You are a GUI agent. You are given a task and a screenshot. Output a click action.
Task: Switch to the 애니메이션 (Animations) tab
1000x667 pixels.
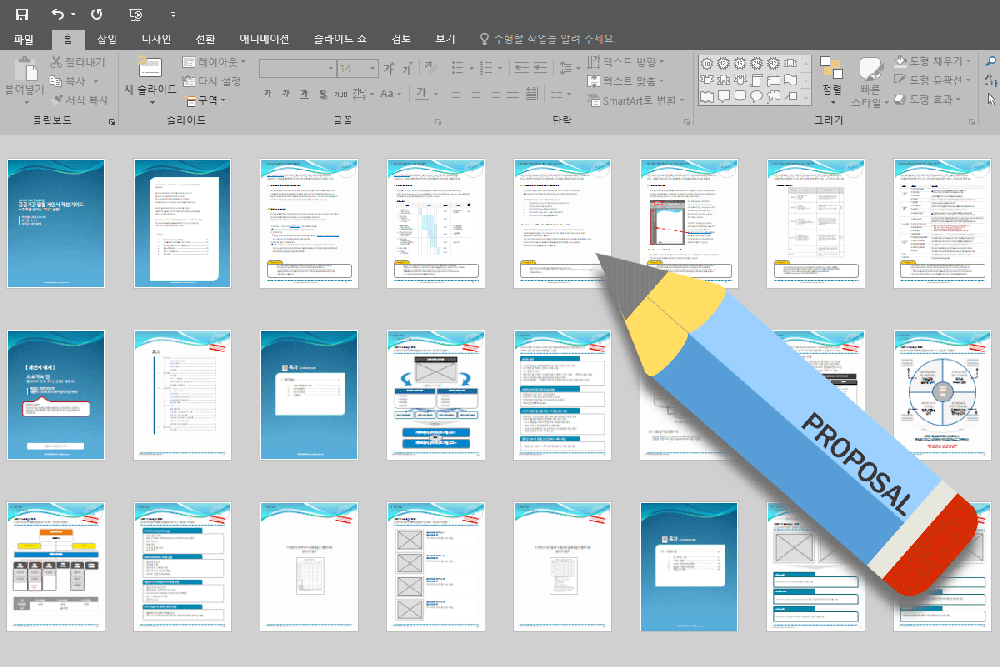264,40
